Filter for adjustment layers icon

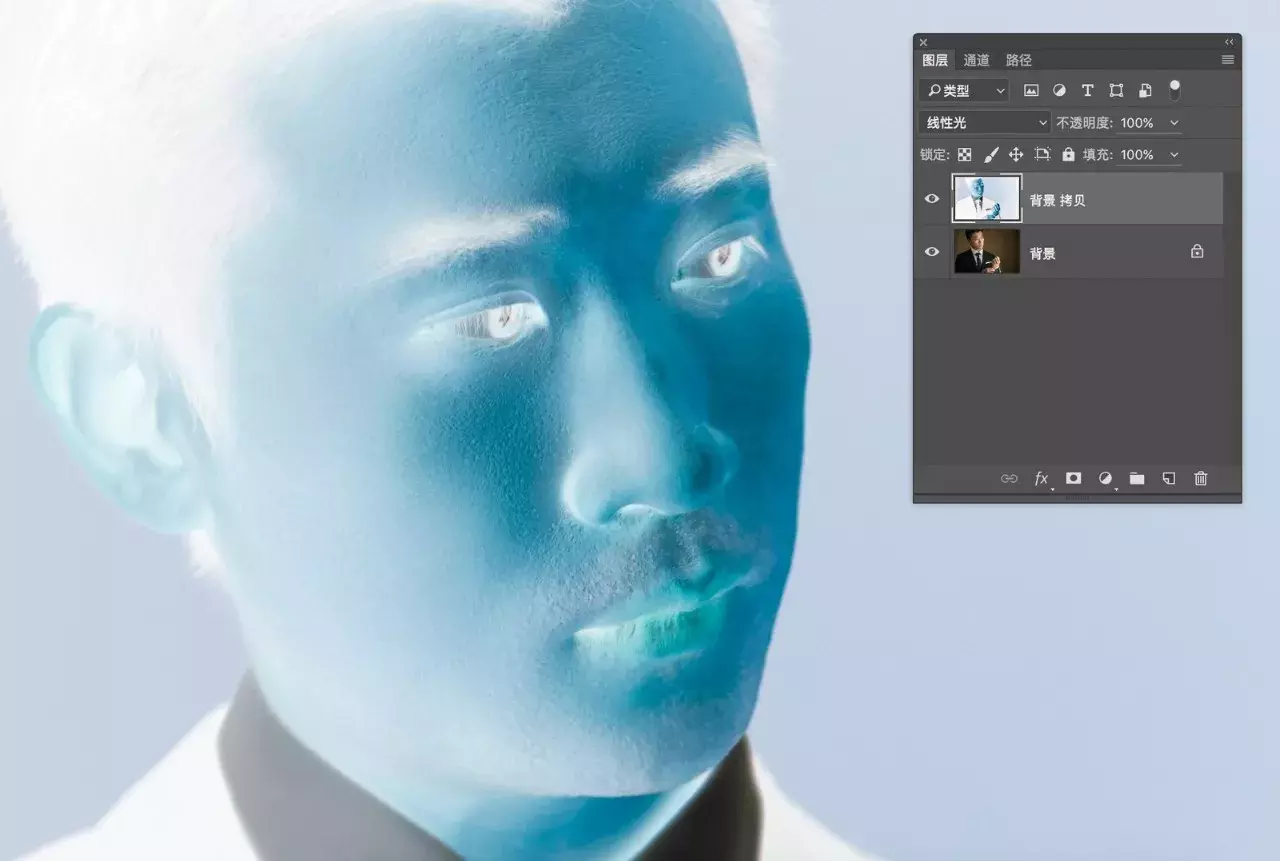1059,91
